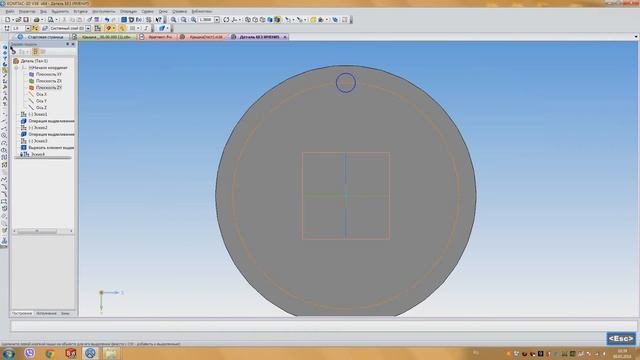Click the Деталь root node in the model tree

tap(31, 61)
